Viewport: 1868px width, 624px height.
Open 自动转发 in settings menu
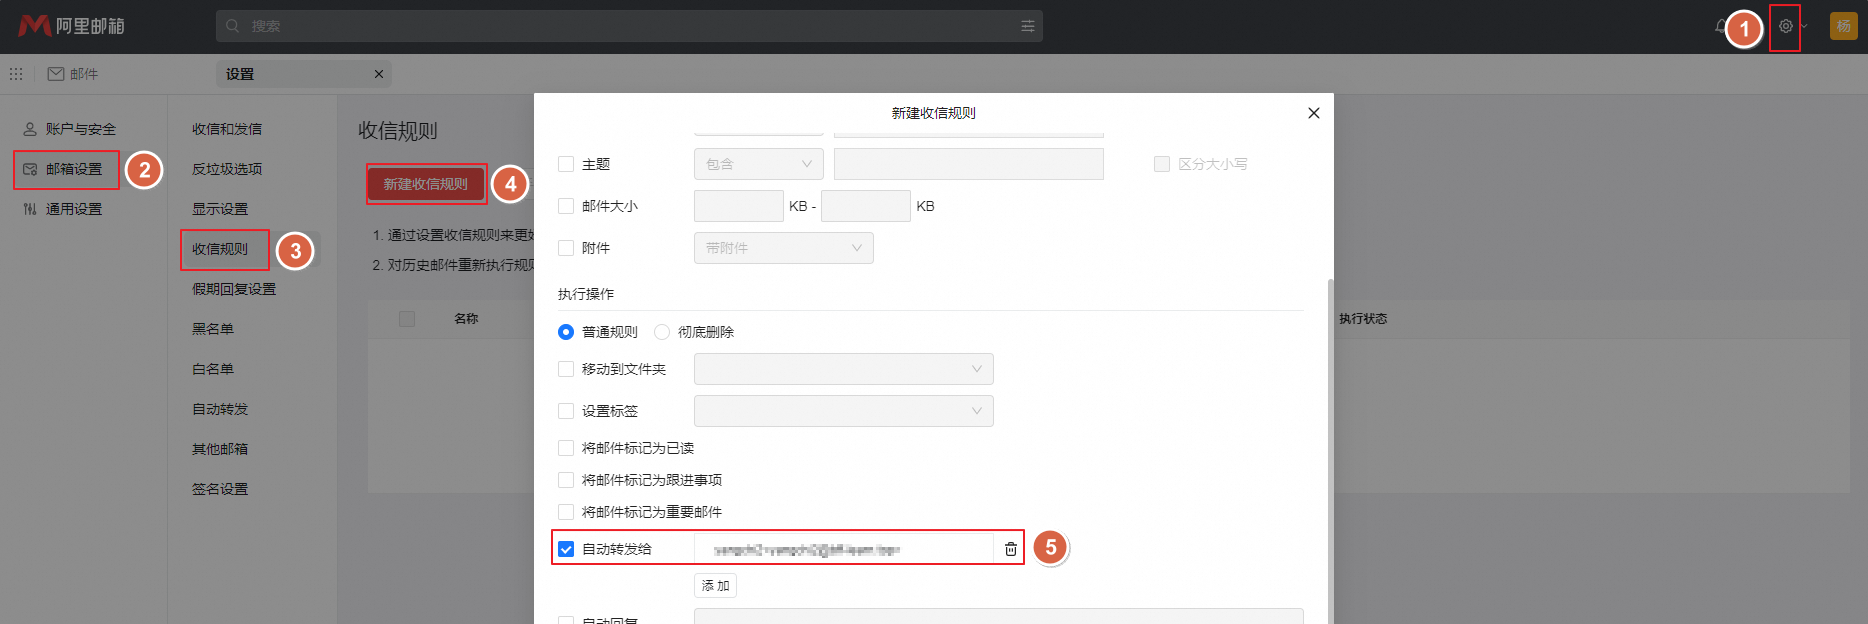(x=220, y=409)
